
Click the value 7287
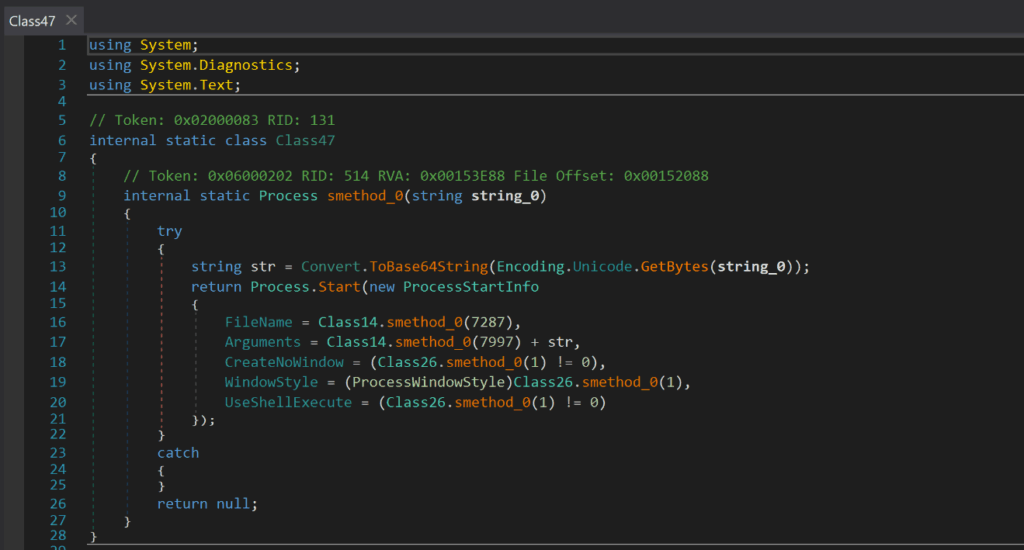pos(488,322)
